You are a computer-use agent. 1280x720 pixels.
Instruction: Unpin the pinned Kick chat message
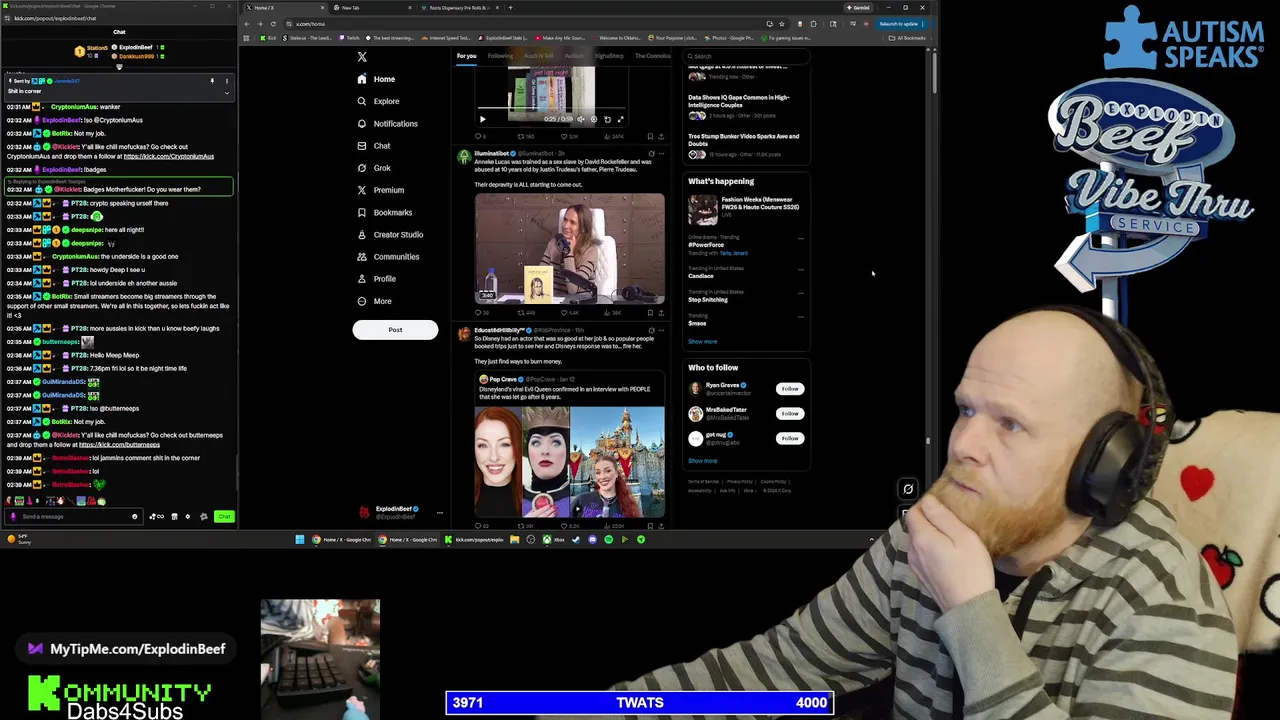click(x=212, y=81)
